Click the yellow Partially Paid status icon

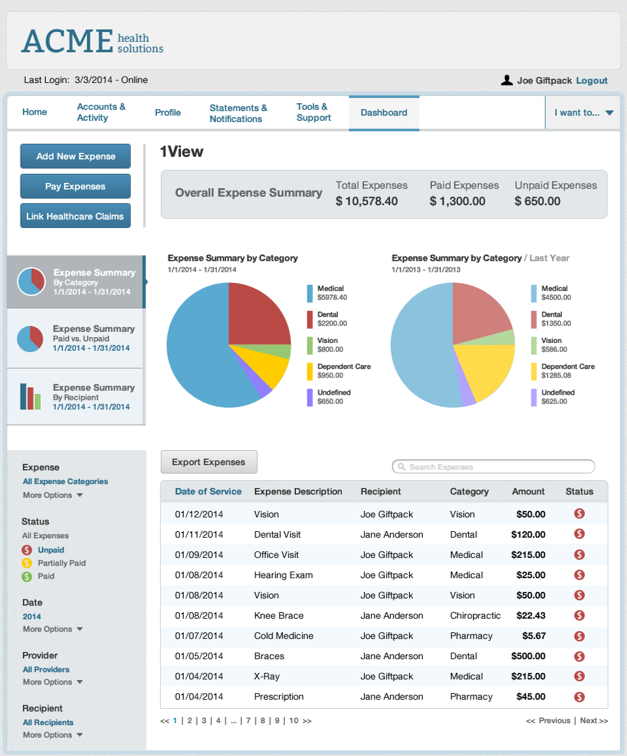pos(27,563)
